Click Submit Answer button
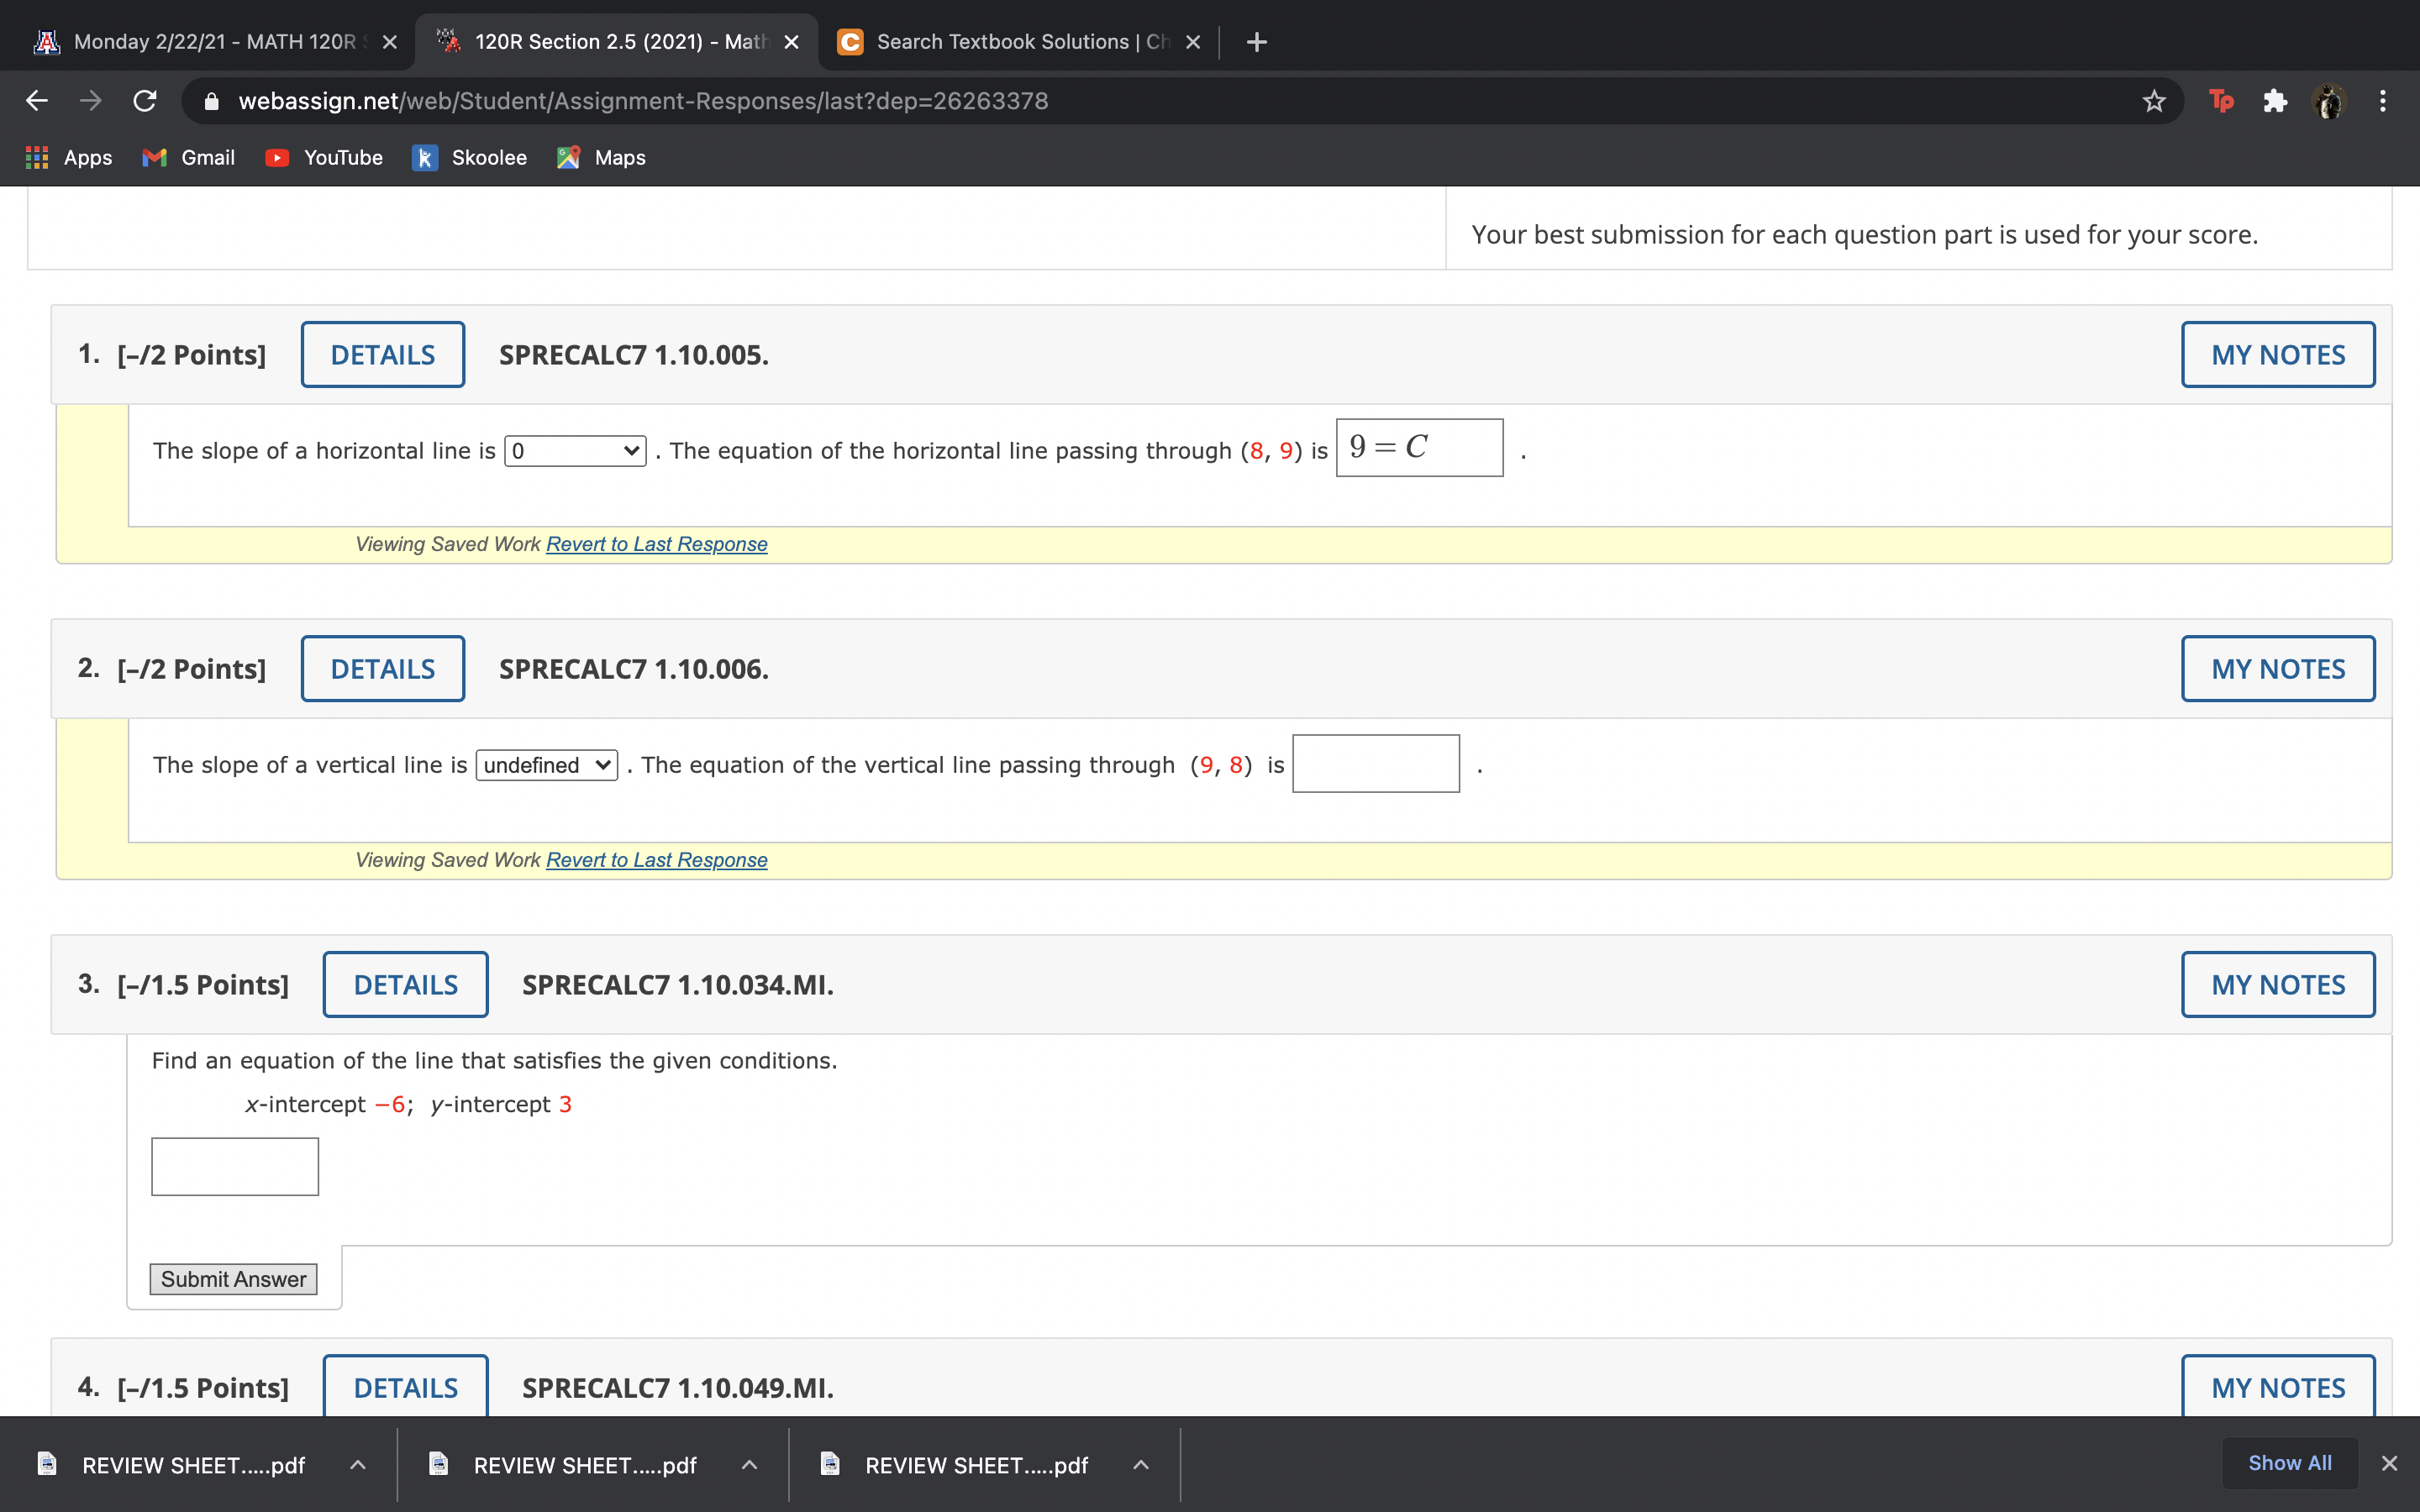 233,1279
